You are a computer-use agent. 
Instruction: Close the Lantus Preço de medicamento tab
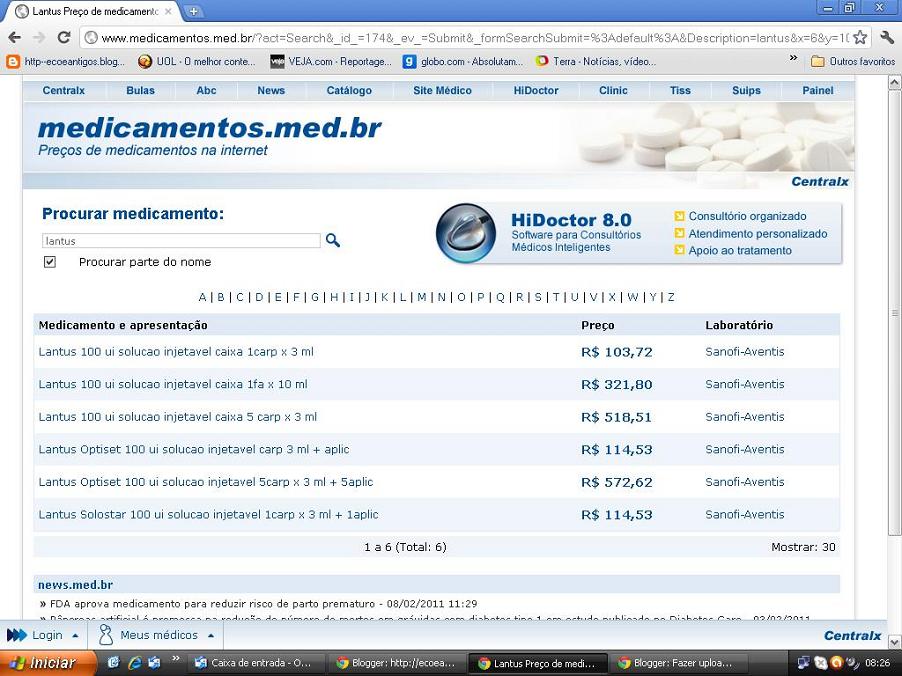tap(168, 11)
